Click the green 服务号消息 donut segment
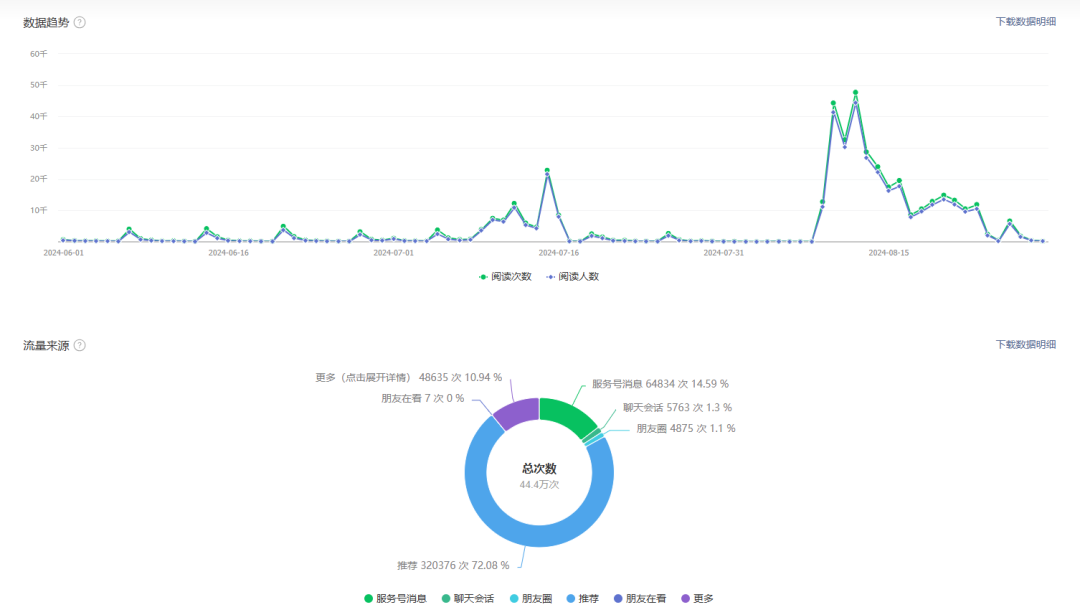This screenshot has height=615, width=1080. (566, 413)
